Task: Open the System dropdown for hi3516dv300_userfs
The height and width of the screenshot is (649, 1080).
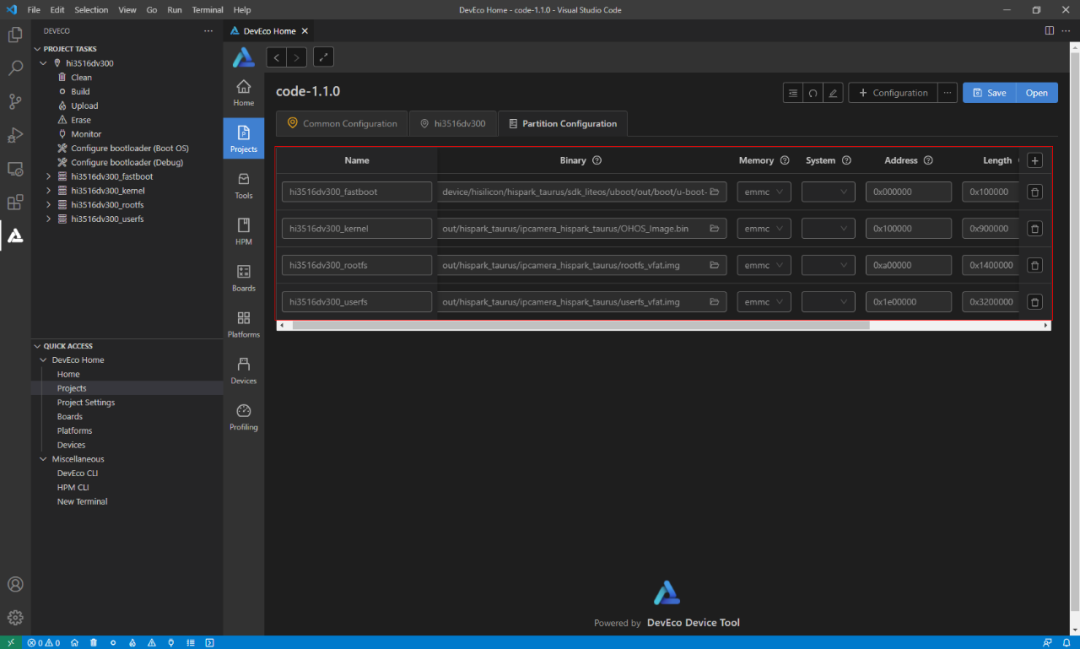Action: tap(828, 301)
